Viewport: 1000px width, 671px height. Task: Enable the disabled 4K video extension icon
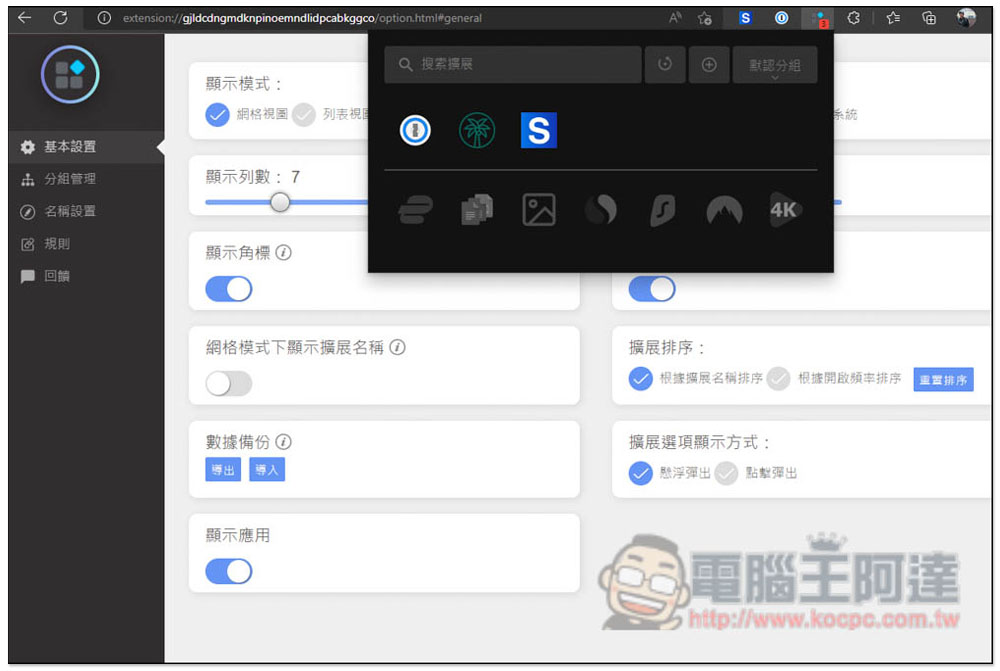(784, 210)
